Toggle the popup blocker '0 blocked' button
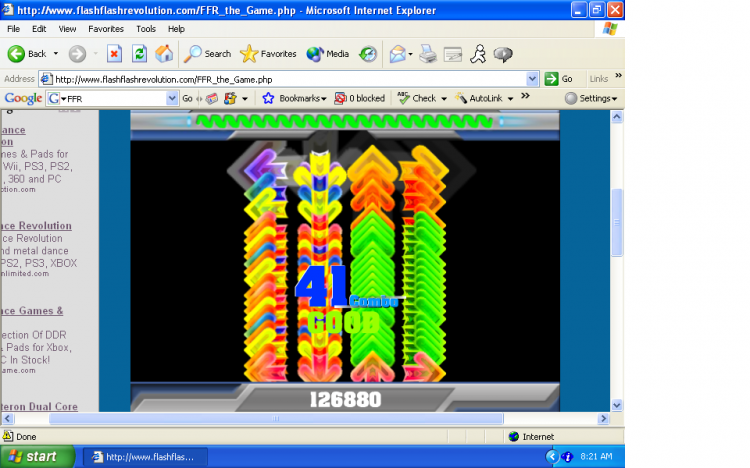The height and width of the screenshot is (468, 750). click(359, 98)
